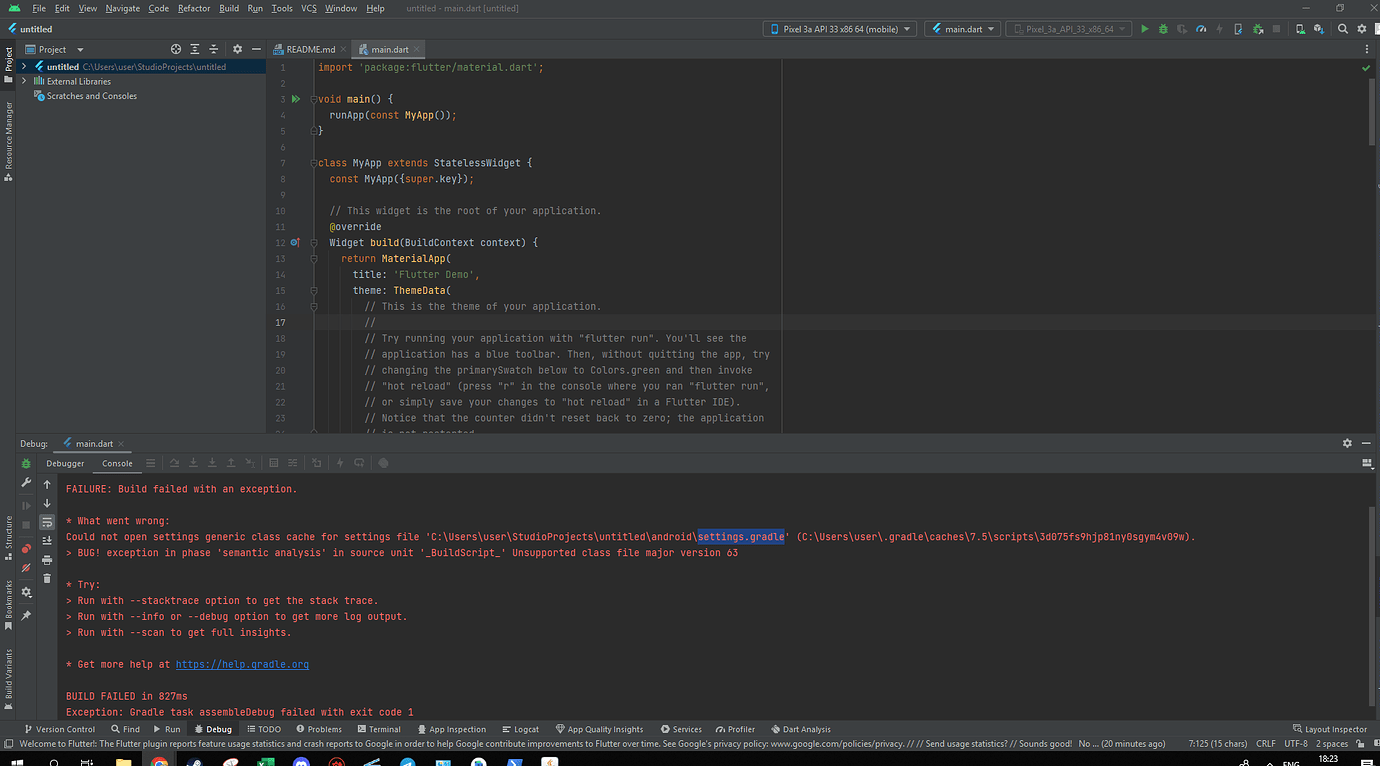Open the help.gradle.org link
The image size is (1380, 766).
pyautogui.click(x=242, y=665)
